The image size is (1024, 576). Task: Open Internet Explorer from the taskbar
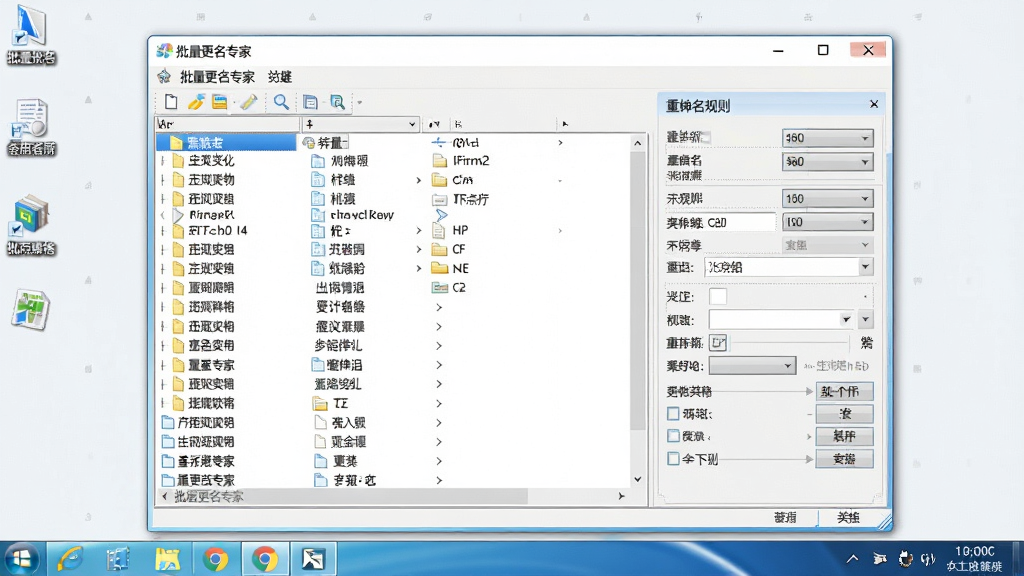(69, 559)
